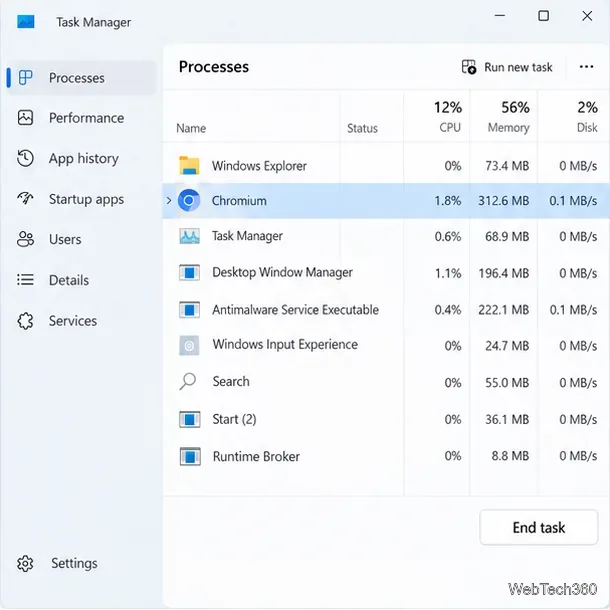Click Windows Explorer's 73.4 MB memory value
The height and width of the screenshot is (610, 610).
(507, 166)
